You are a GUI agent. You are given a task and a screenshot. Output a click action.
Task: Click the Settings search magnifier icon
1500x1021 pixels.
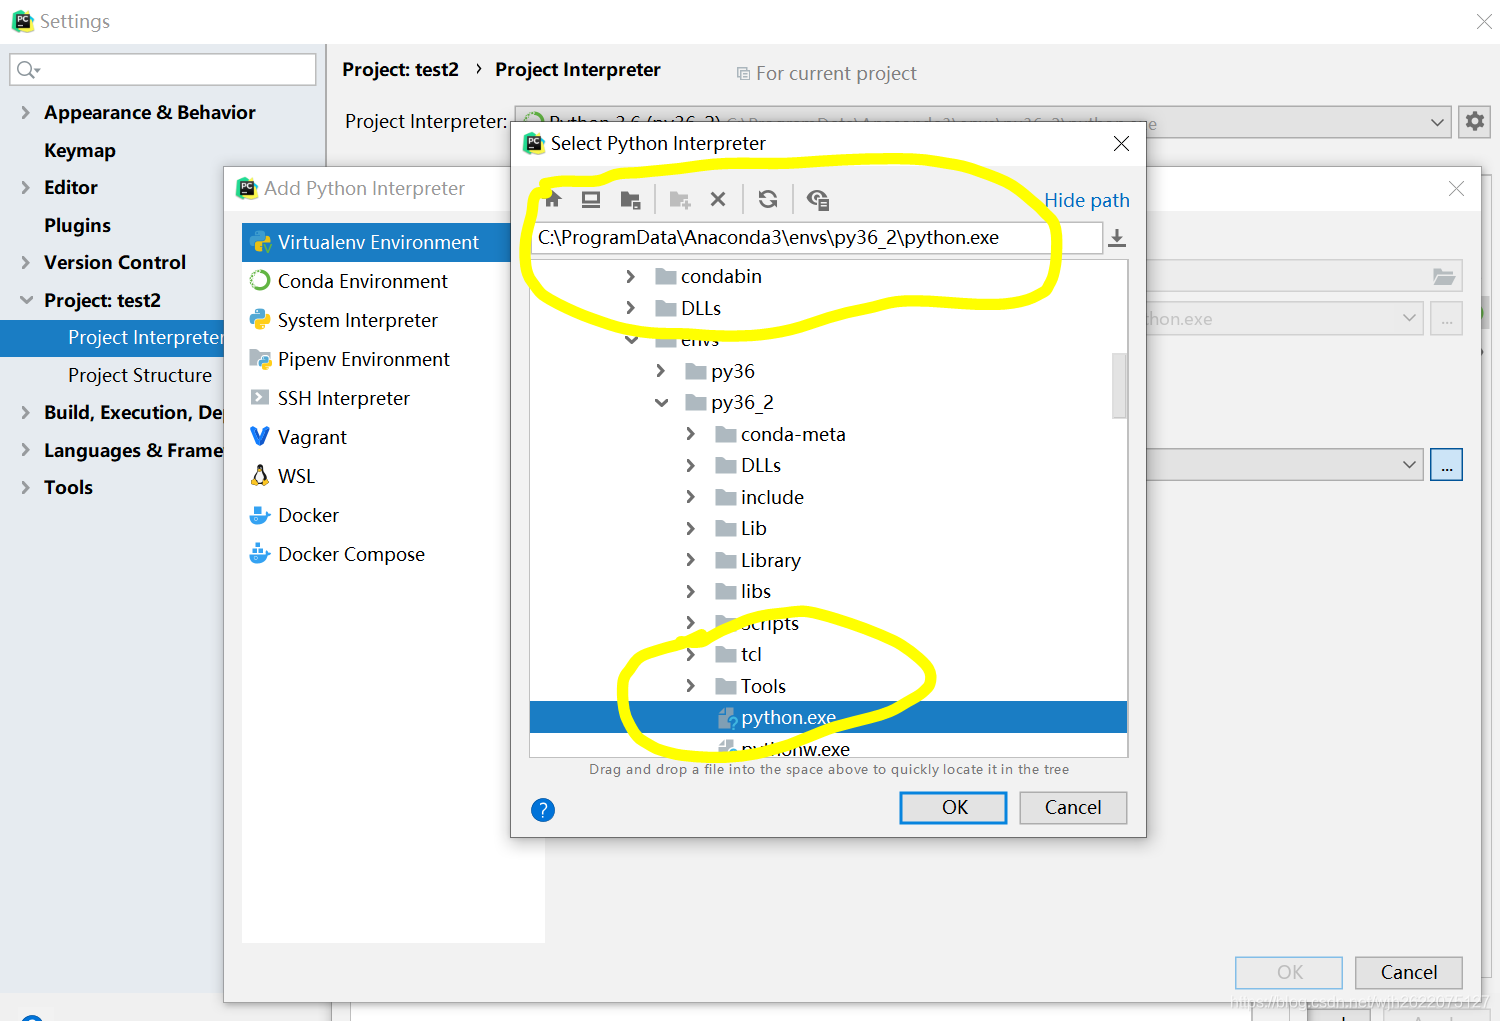28,69
